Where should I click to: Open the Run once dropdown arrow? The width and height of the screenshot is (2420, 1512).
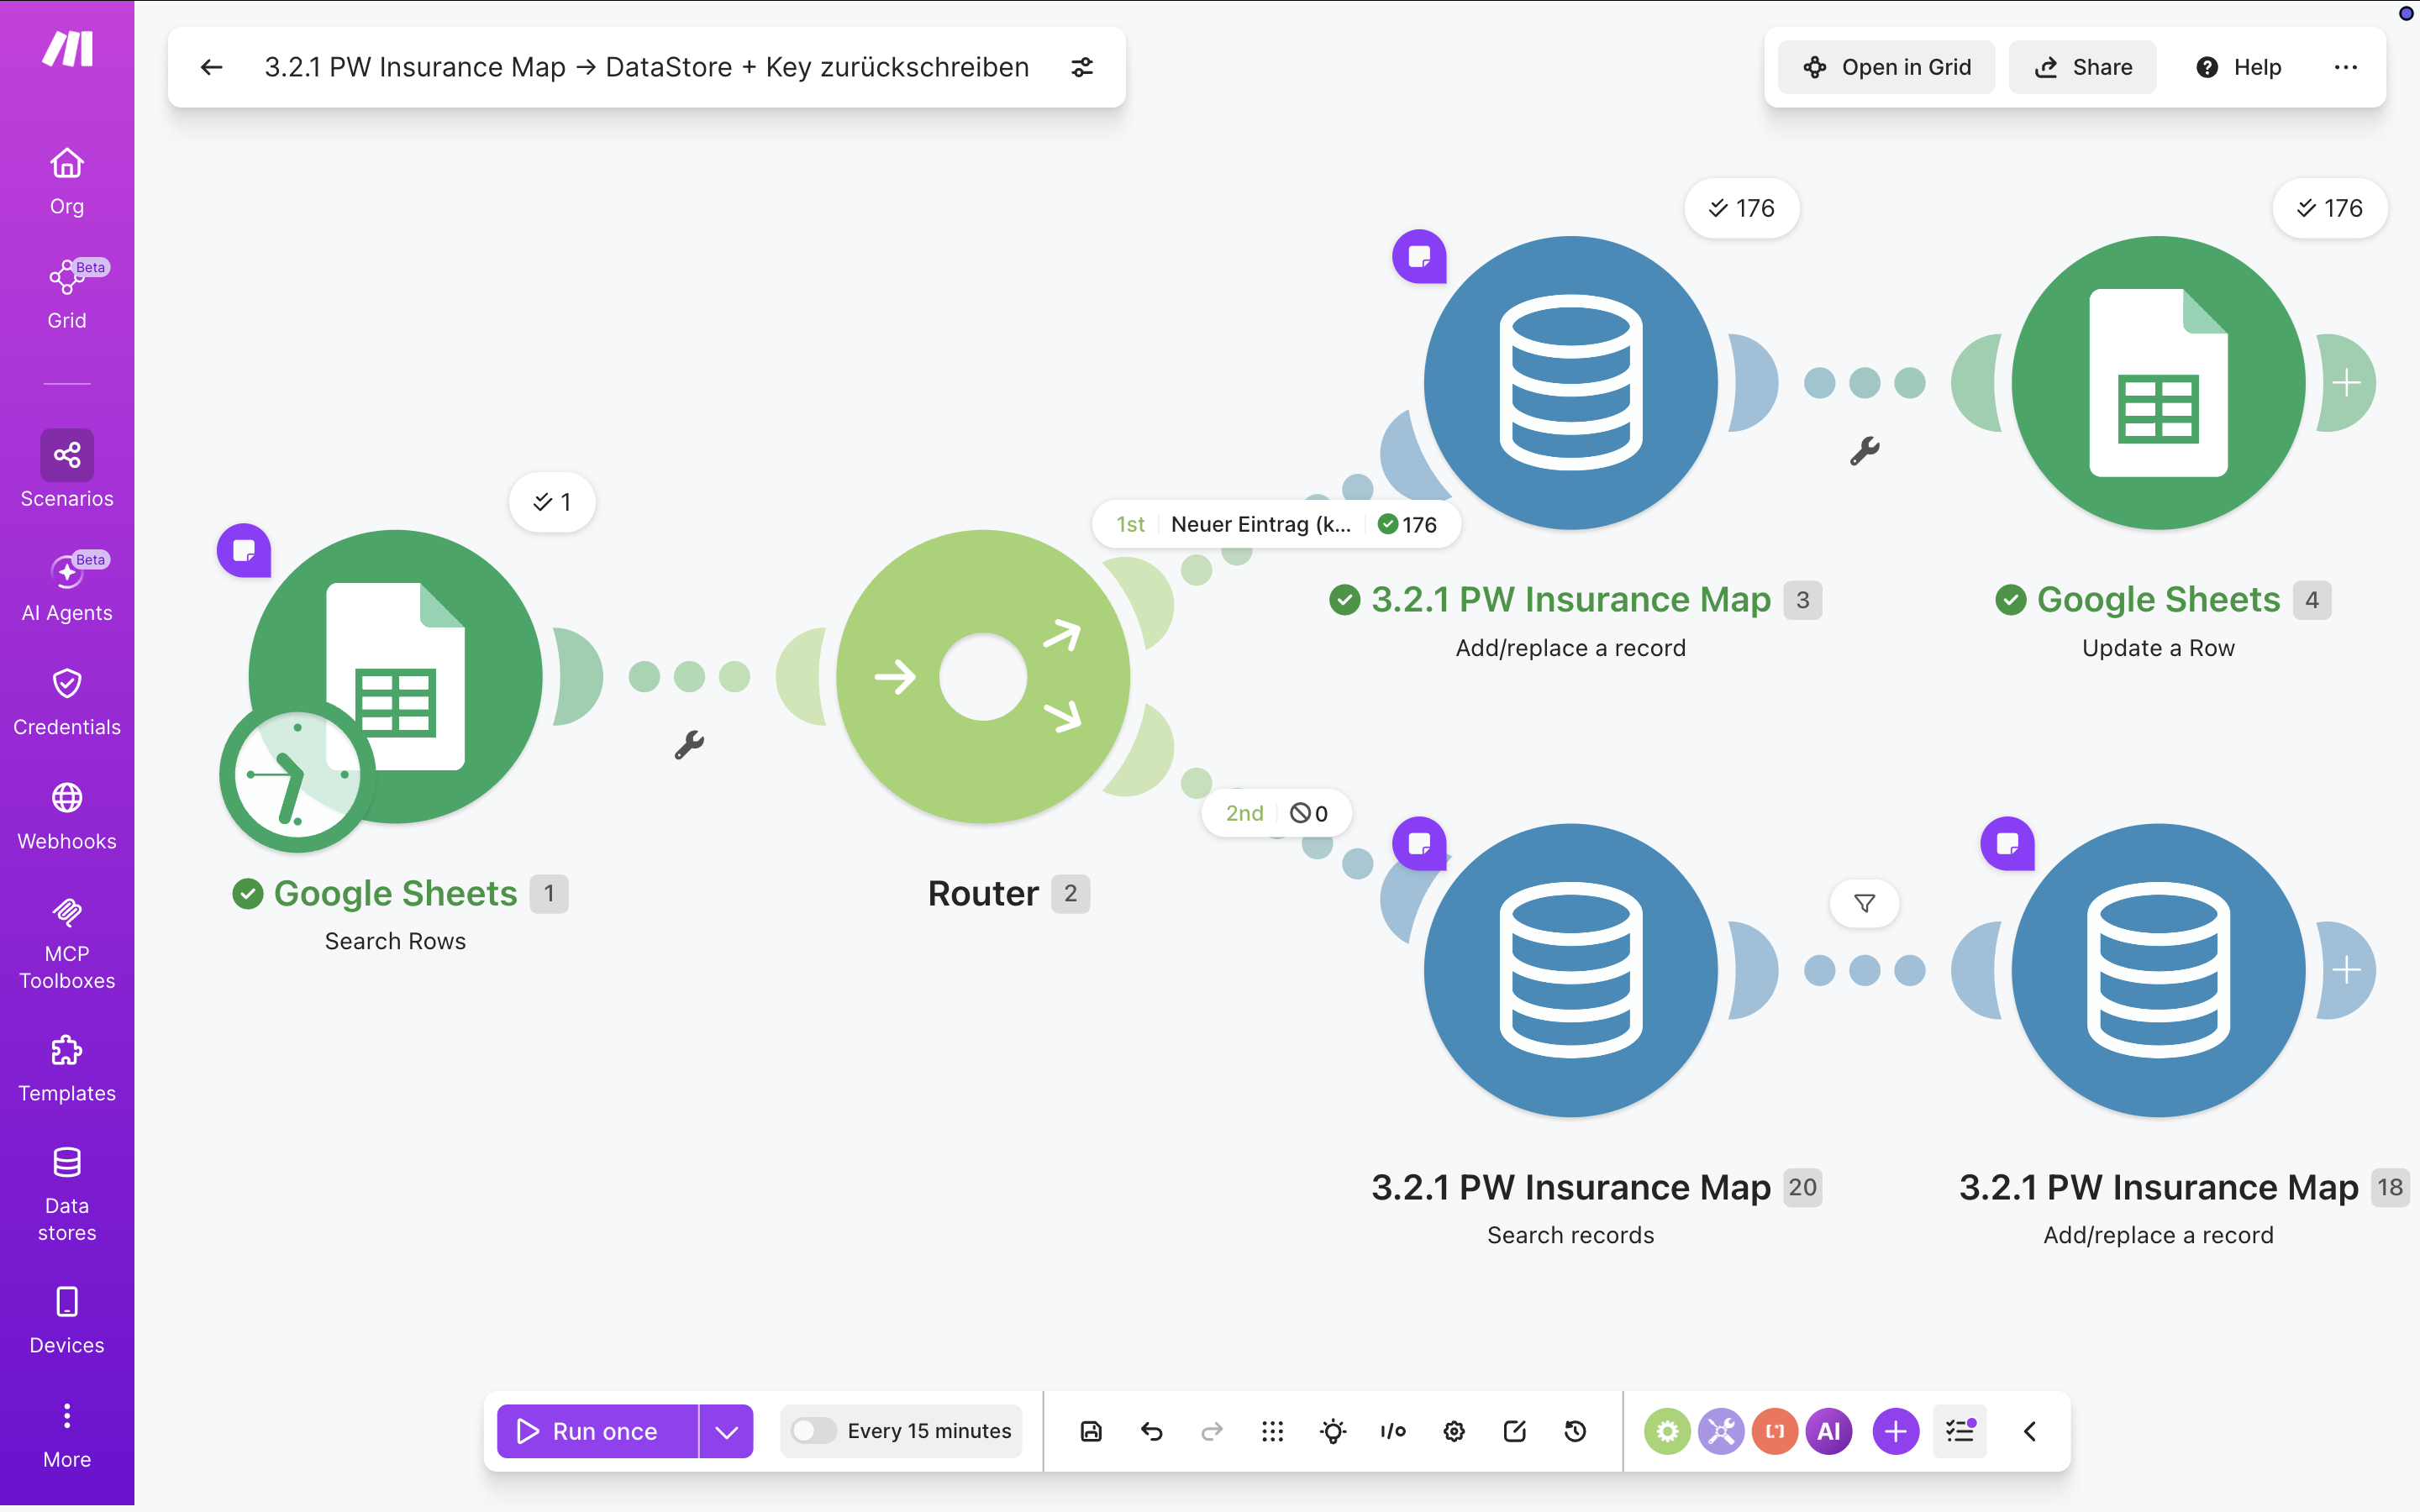coord(726,1431)
